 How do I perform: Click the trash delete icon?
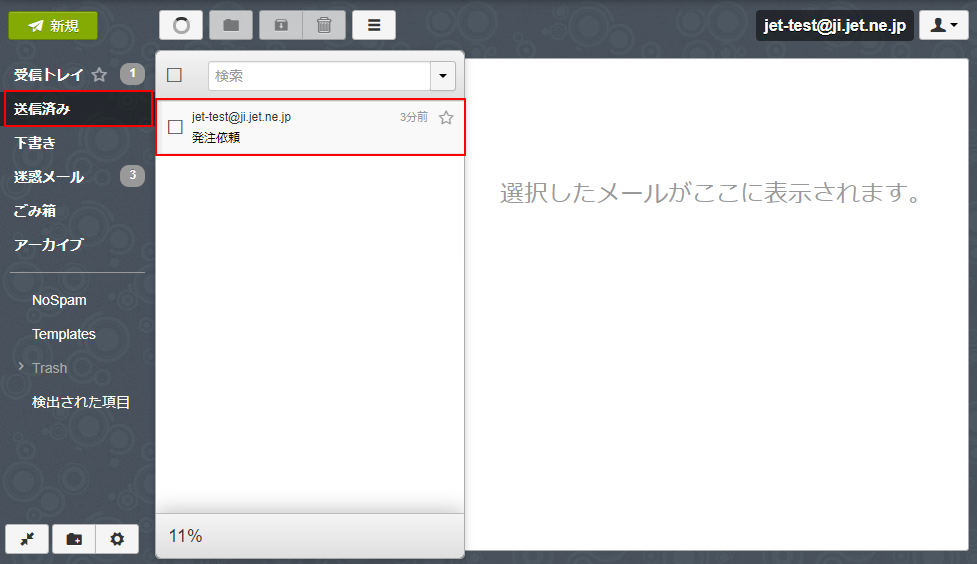pyautogui.click(x=324, y=25)
